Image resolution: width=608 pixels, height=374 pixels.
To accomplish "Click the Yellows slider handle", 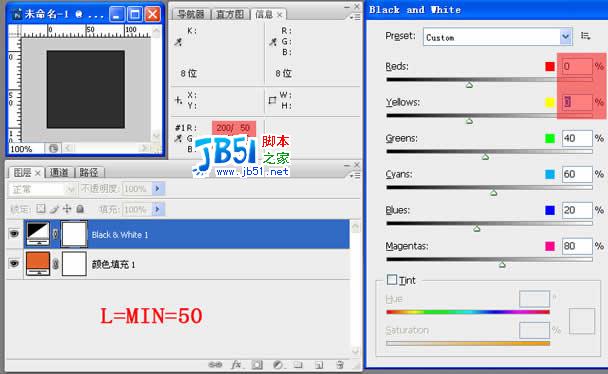I will coord(469,121).
